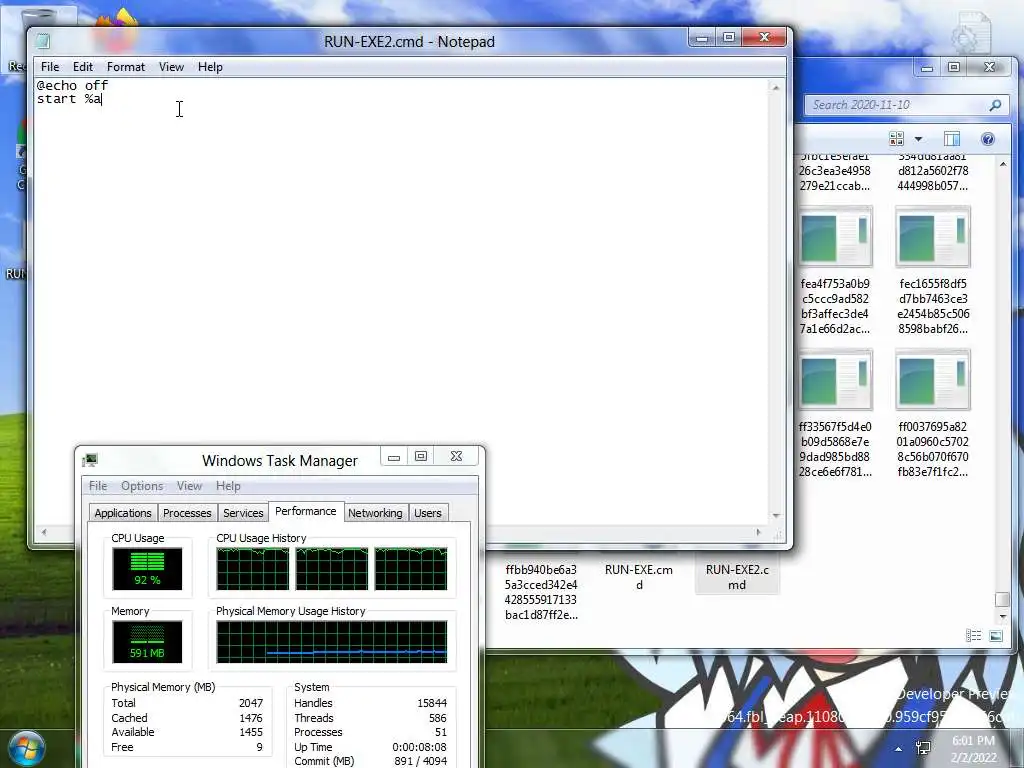
Task: Click the Physical Memory Total value 2047
Action: click(251, 703)
